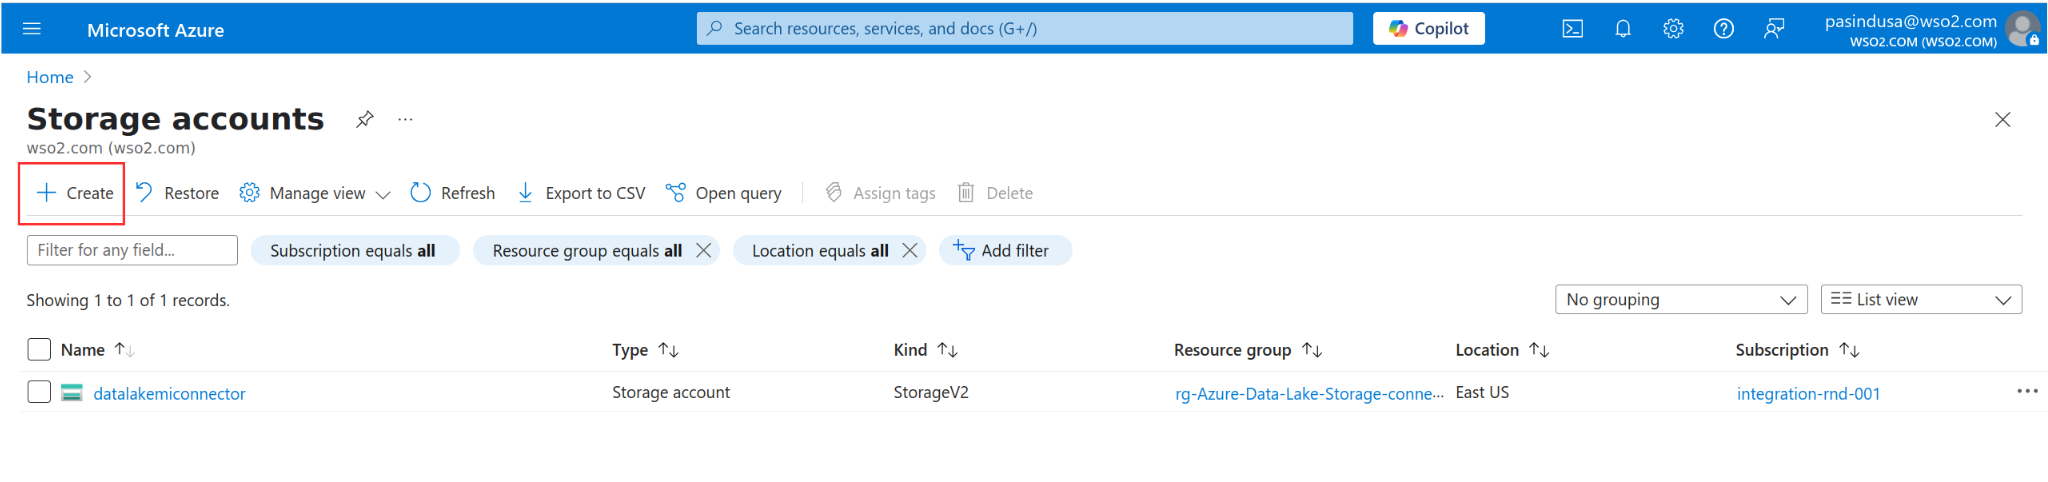
Task: Open the more options ellipsis beside title
Action: (x=405, y=119)
